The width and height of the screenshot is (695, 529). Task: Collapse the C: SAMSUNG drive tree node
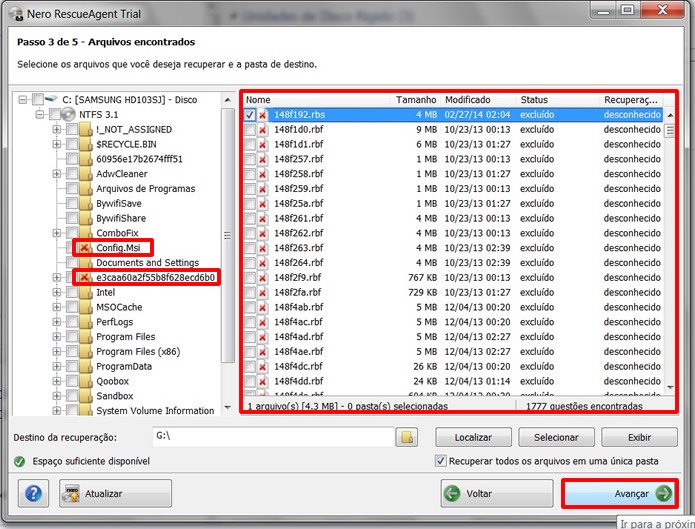coord(22,99)
